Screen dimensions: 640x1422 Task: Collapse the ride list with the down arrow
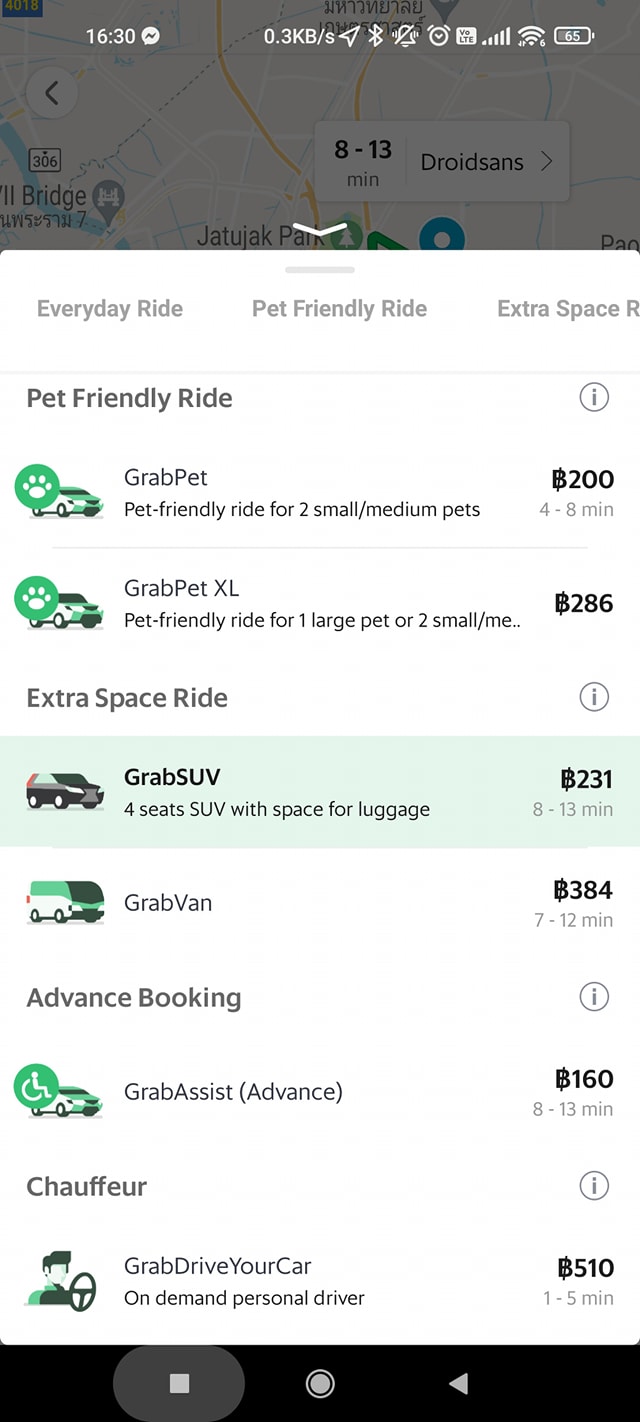point(319,228)
